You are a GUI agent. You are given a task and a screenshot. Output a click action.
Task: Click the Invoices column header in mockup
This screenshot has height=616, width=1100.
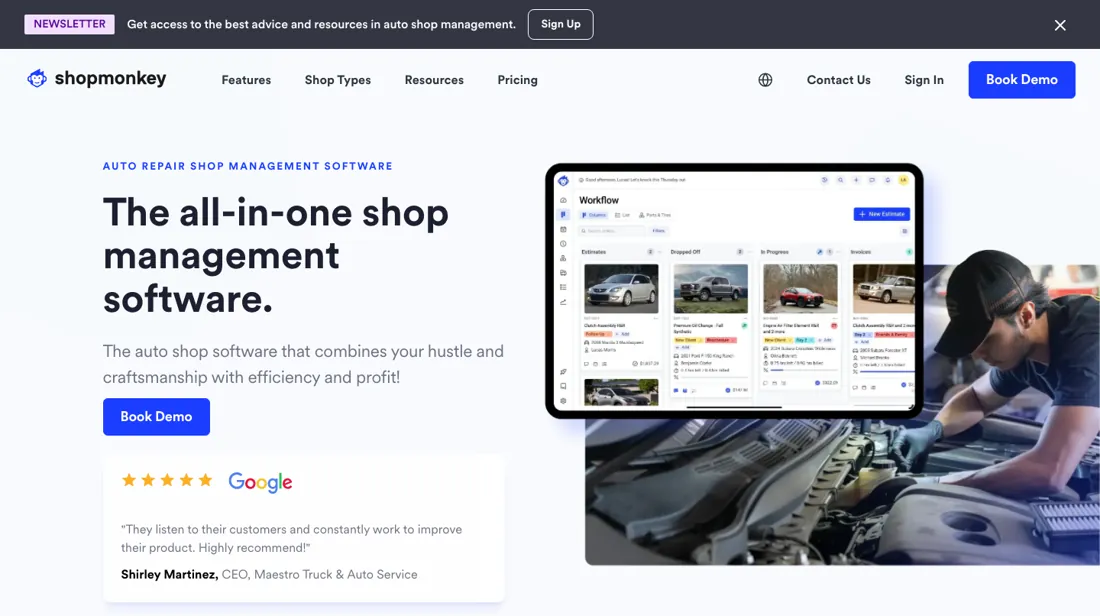[861, 252]
